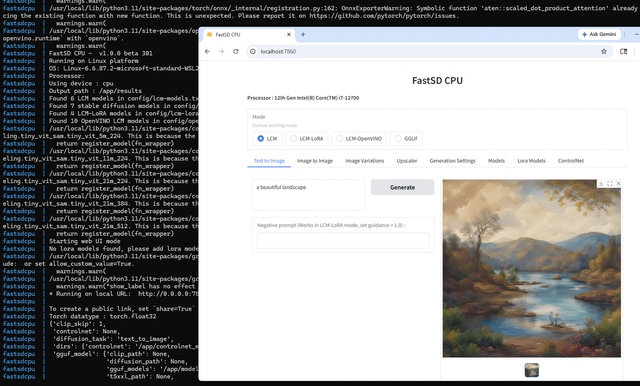Download the generated landscape image
The image size is (640, 386).
click(x=601, y=184)
